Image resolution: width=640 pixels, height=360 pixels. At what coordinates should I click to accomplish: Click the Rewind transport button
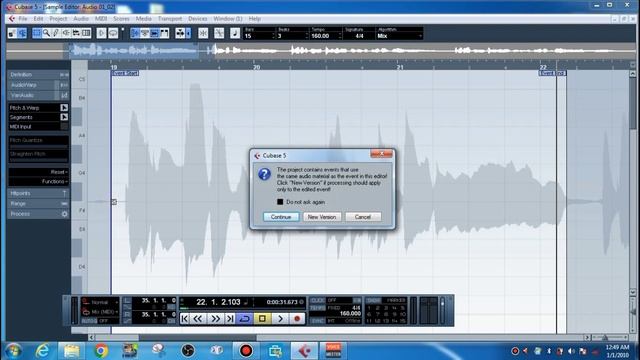click(x=198, y=319)
